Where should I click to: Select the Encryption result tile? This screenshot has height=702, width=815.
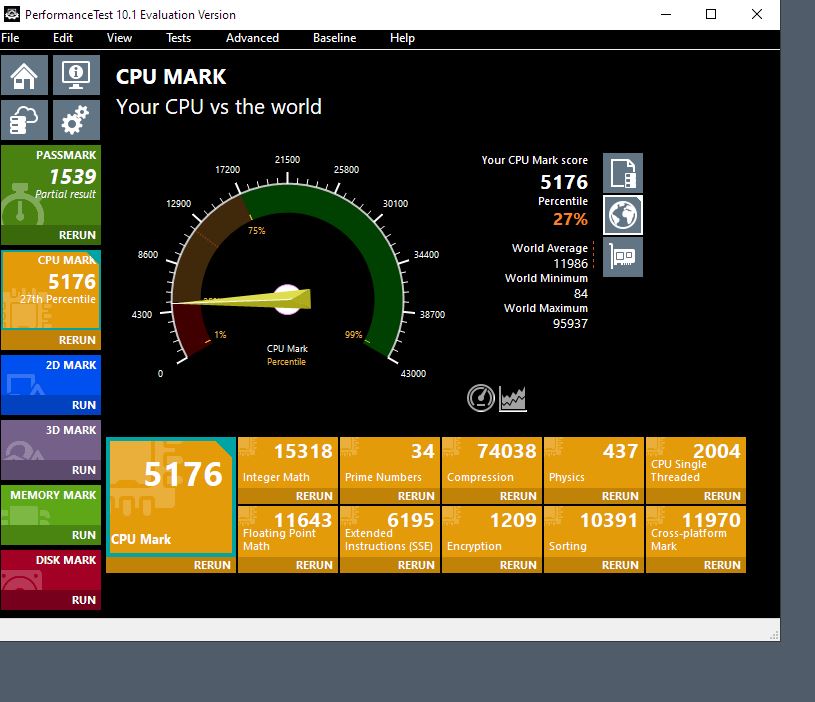point(492,532)
